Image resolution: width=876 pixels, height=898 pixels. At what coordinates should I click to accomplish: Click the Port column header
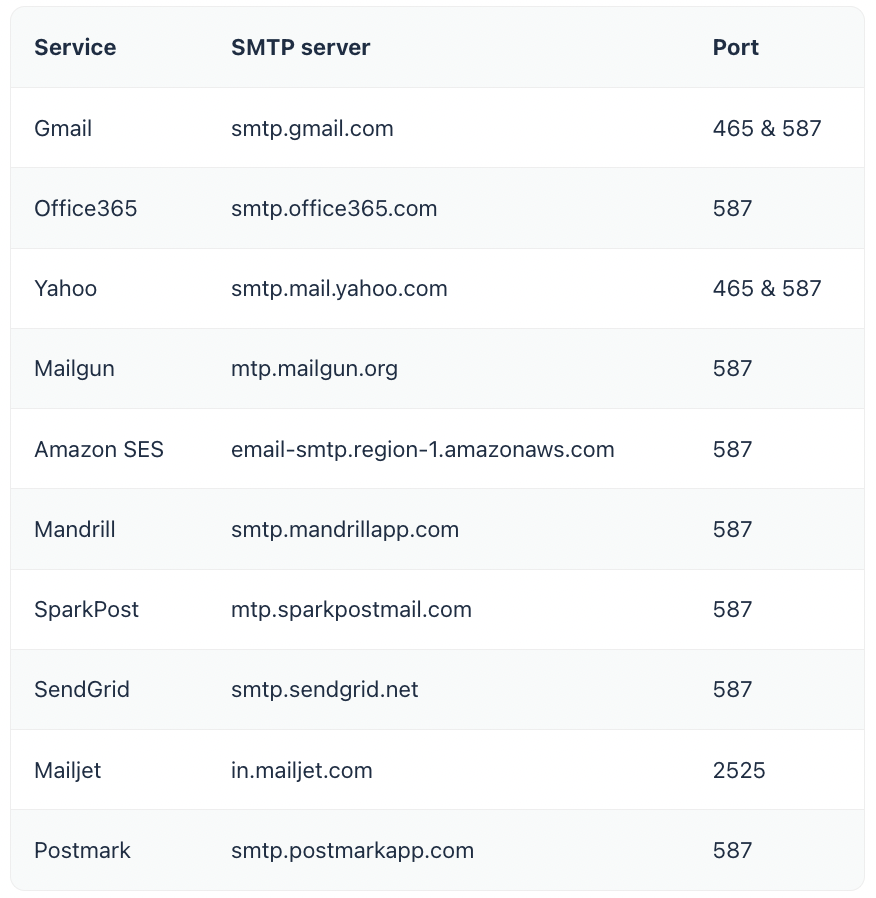[x=736, y=48]
